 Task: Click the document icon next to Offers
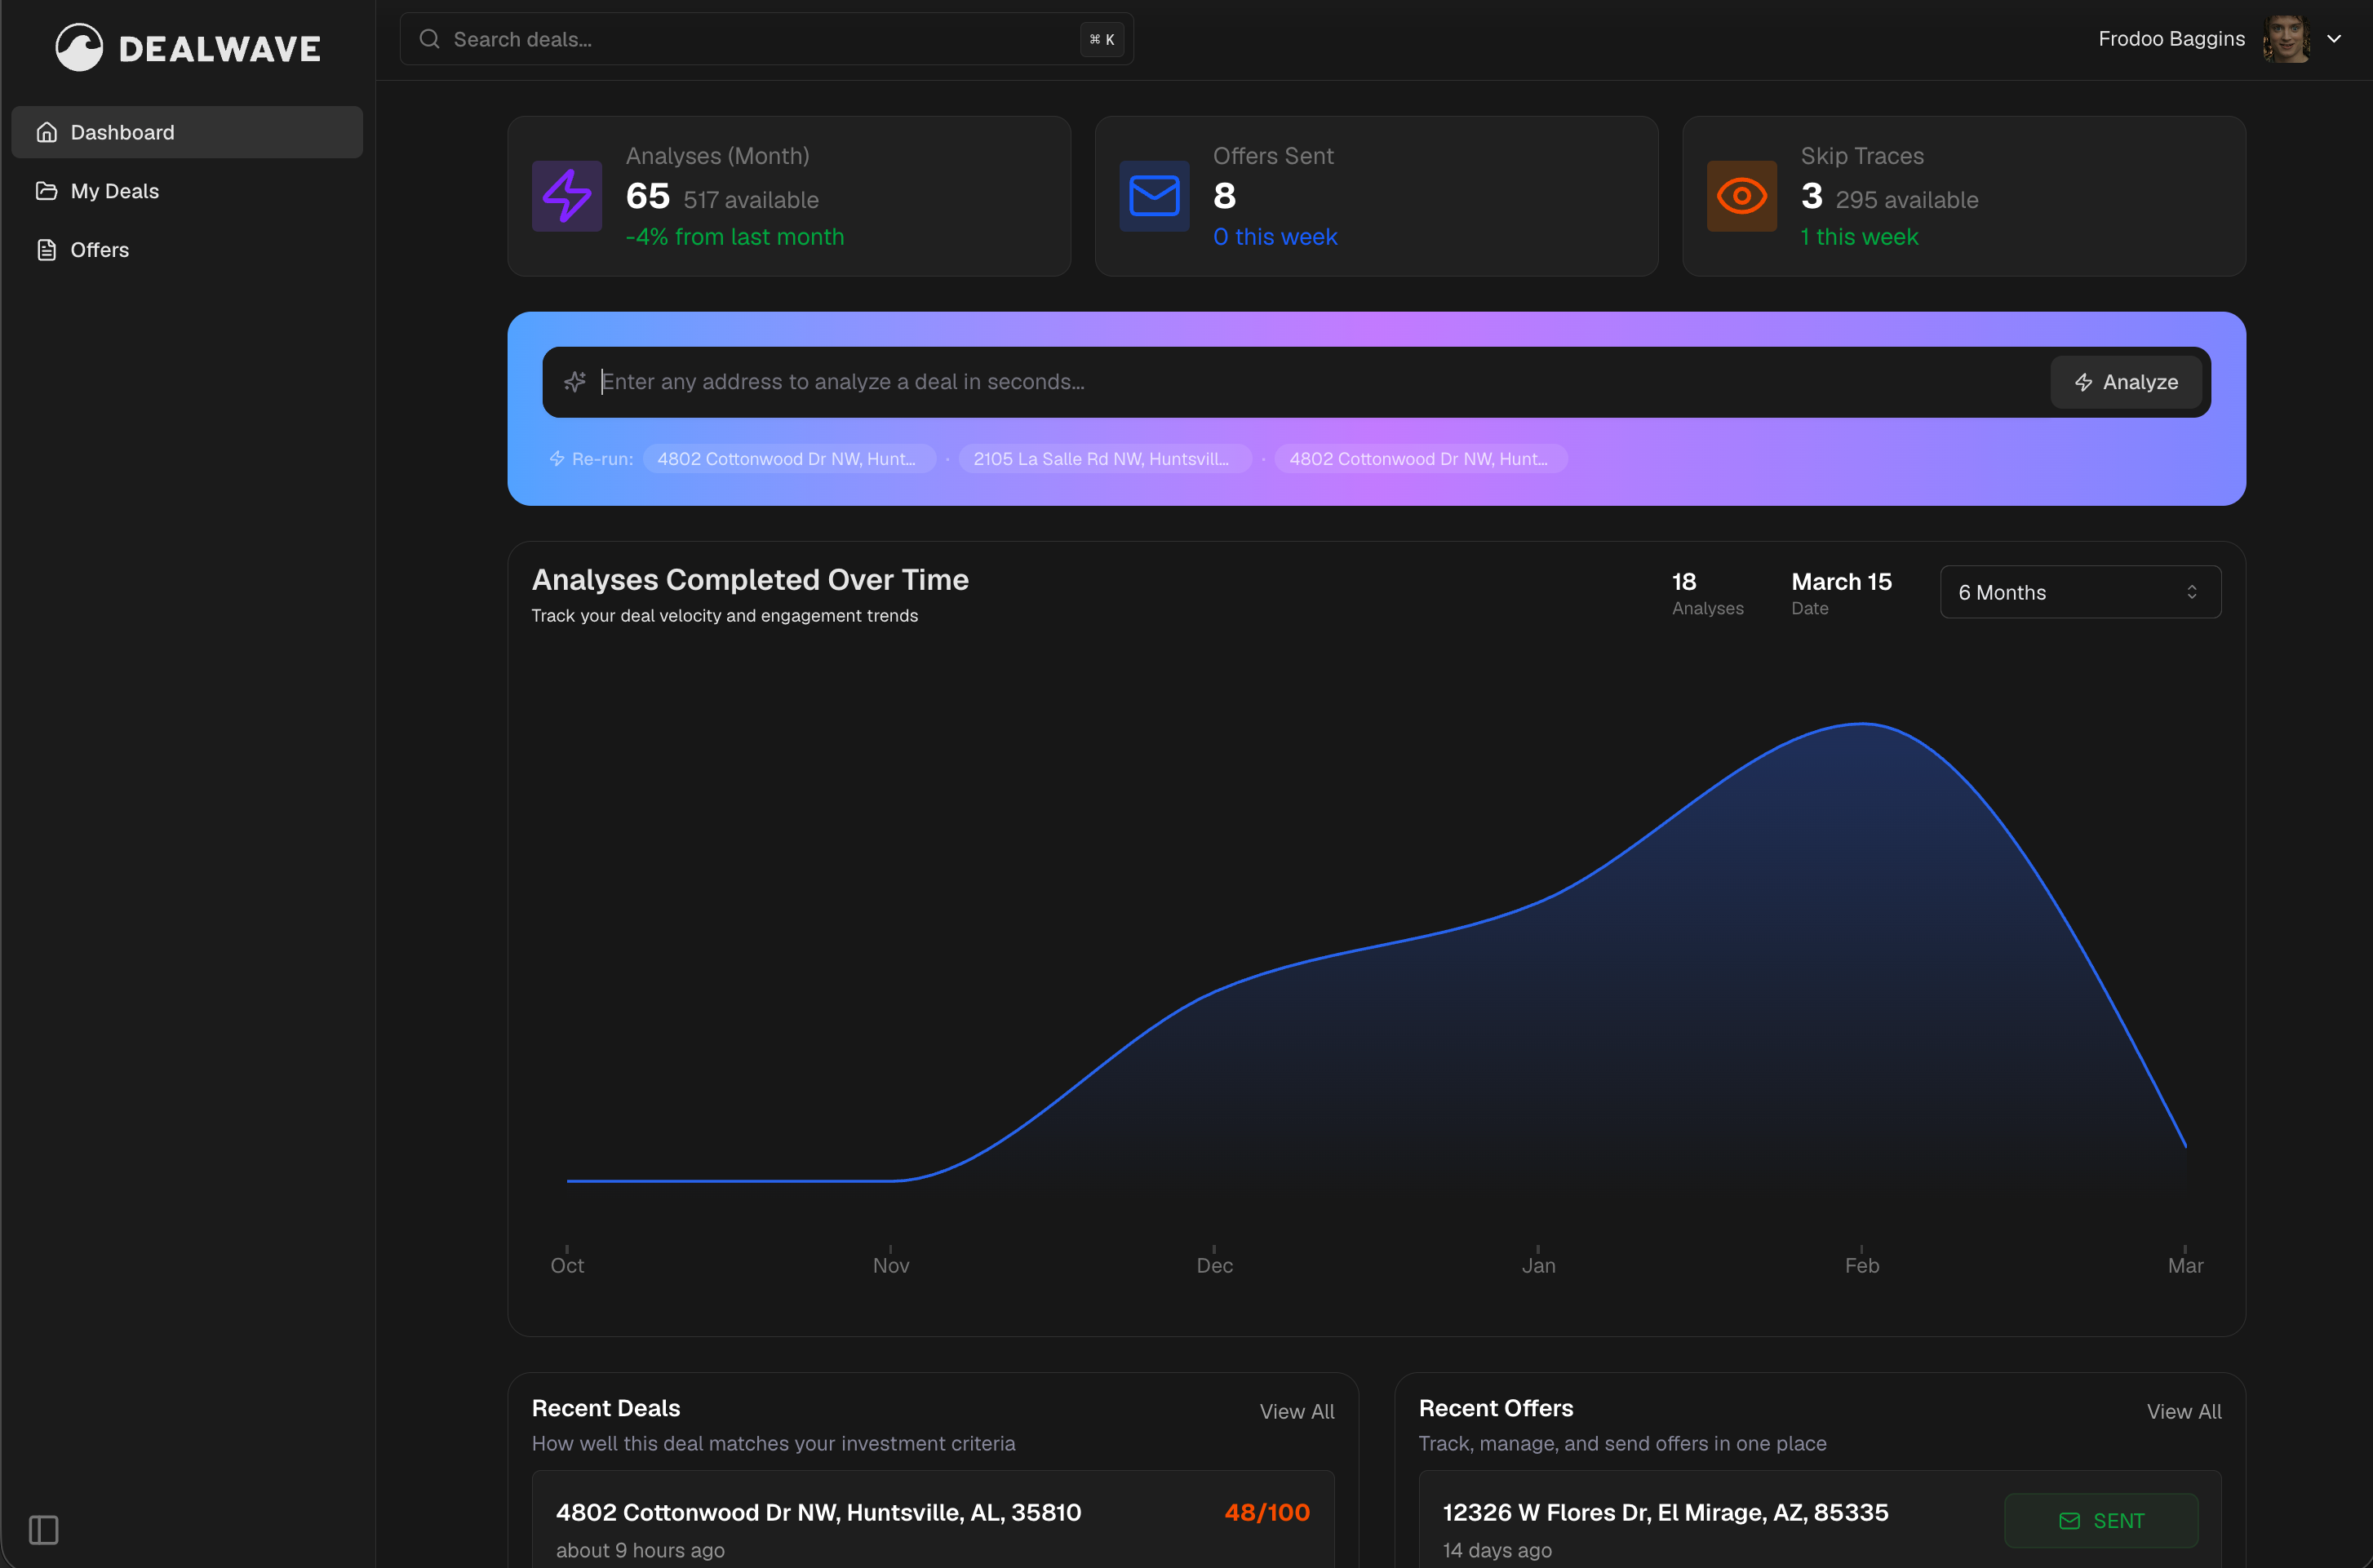click(x=46, y=249)
